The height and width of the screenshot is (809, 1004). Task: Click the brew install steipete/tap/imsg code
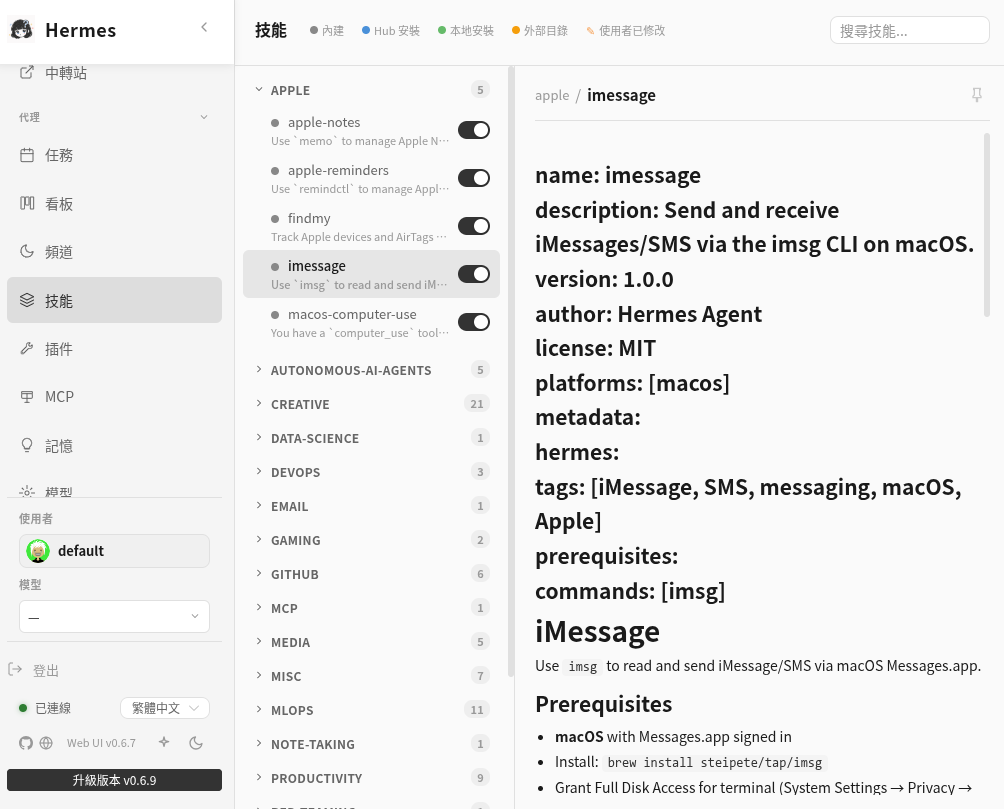[x=715, y=762]
